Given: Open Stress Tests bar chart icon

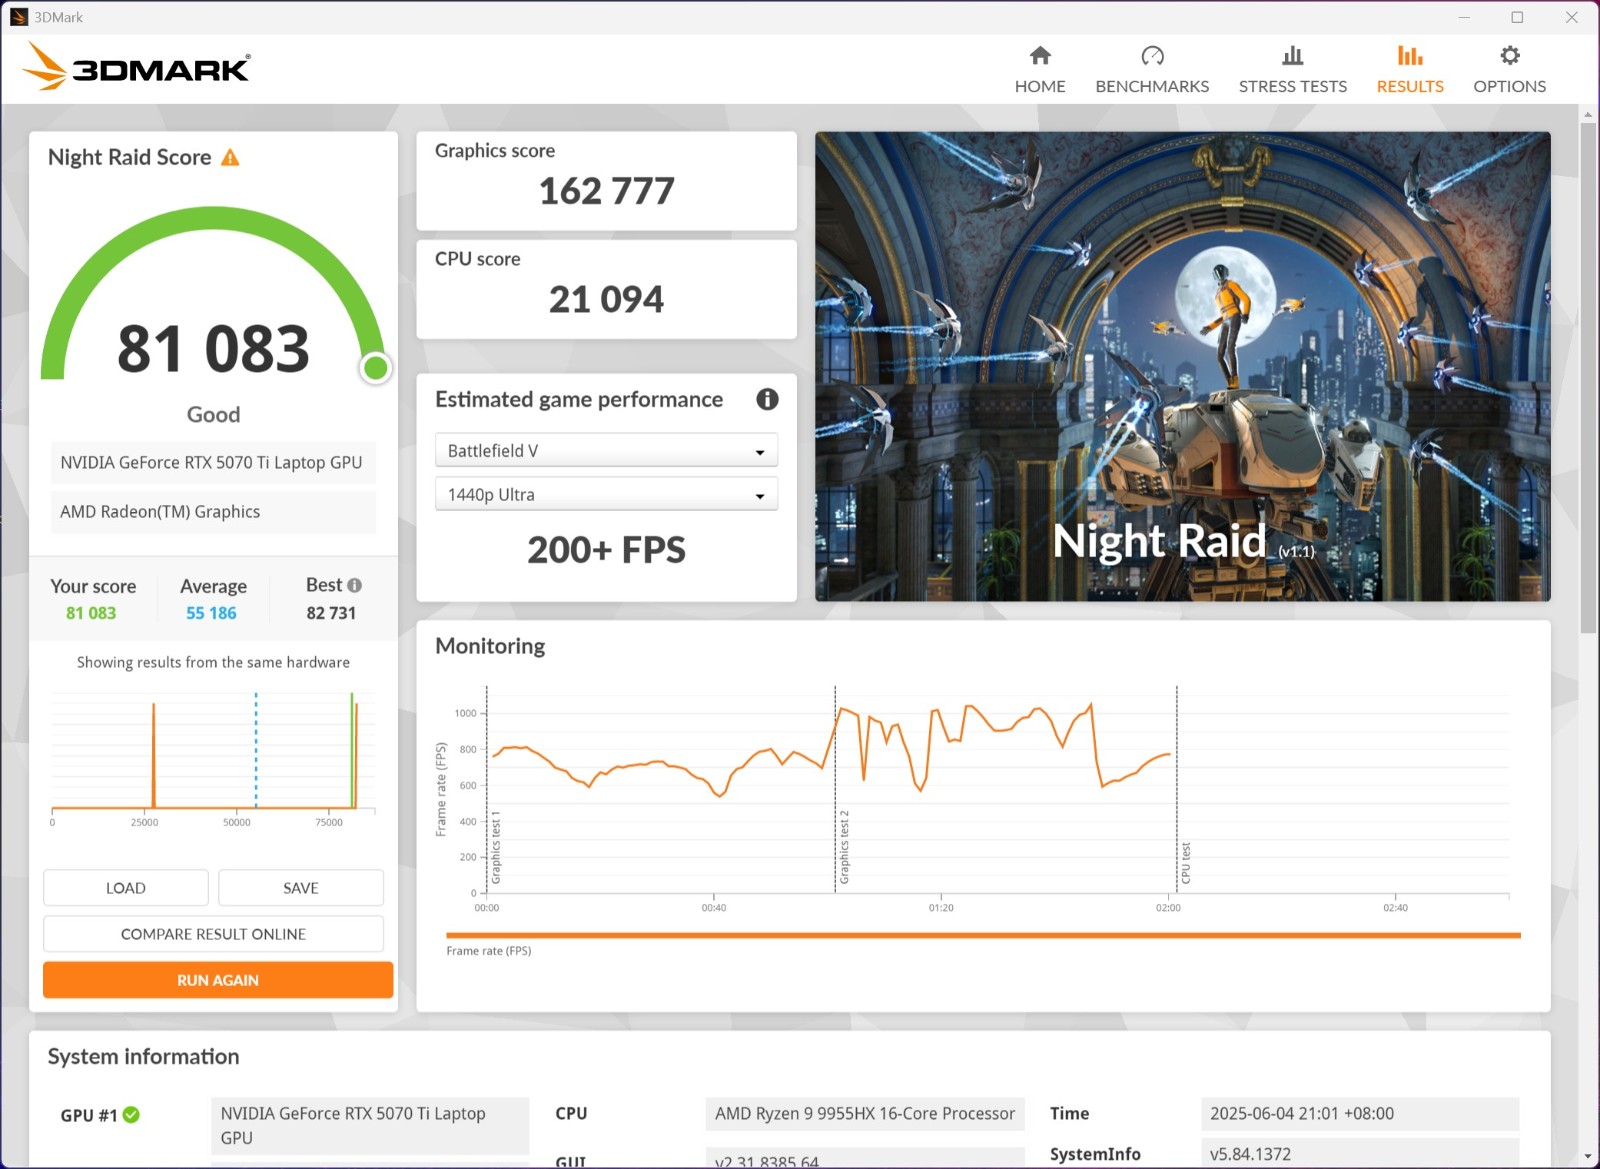Looking at the screenshot, I should tap(1293, 55).
